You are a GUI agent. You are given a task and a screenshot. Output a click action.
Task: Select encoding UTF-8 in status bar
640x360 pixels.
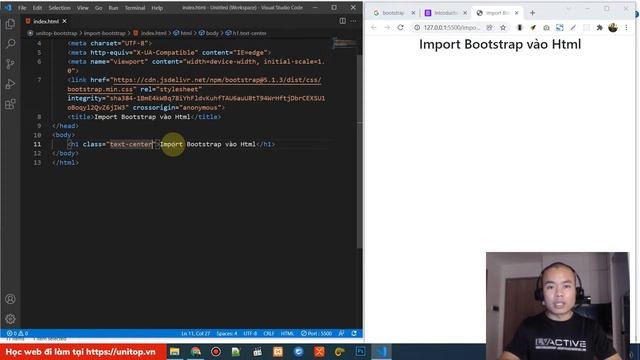point(250,333)
